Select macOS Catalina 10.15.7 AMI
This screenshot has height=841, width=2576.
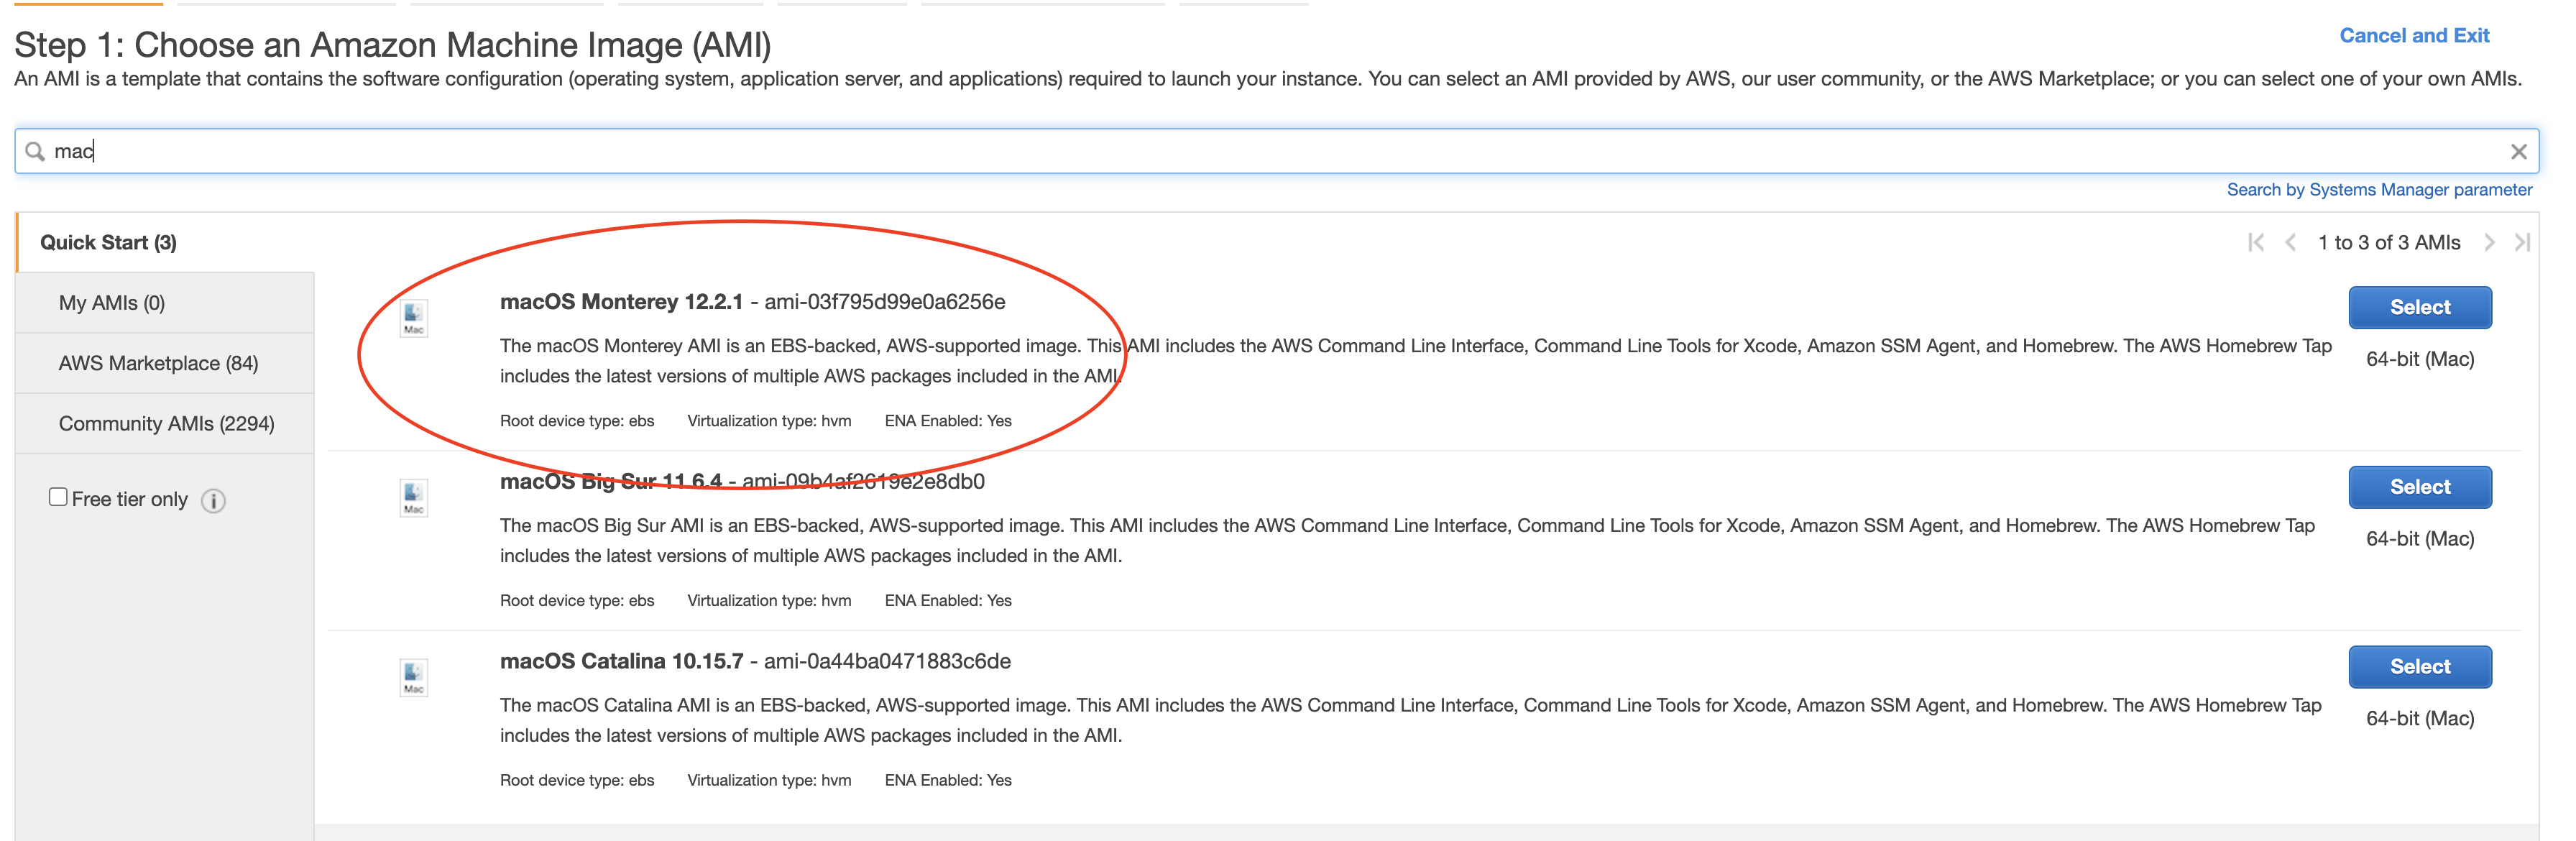coord(2419,667)
